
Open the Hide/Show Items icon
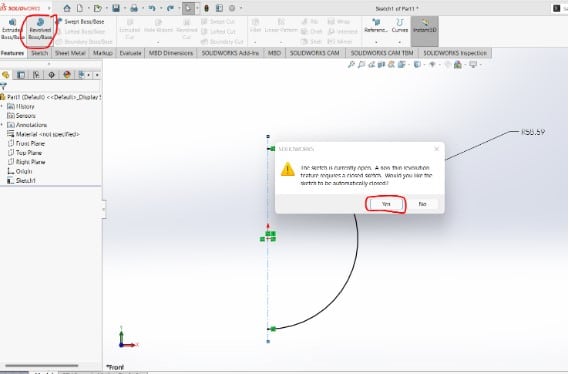pos(432,65)
